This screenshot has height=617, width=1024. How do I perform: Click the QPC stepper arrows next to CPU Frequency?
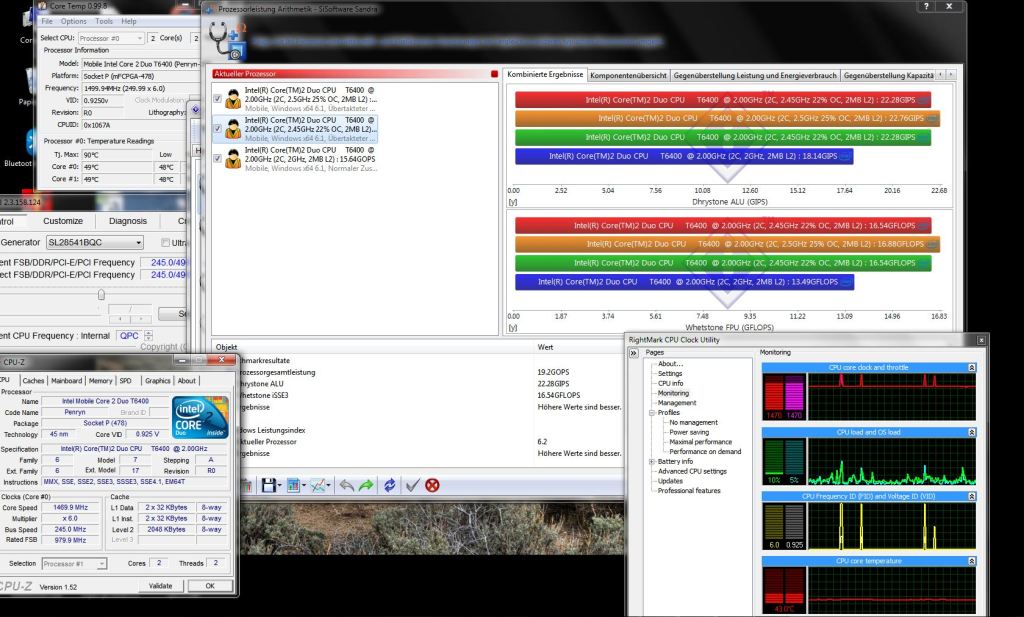tap(149, 336)
